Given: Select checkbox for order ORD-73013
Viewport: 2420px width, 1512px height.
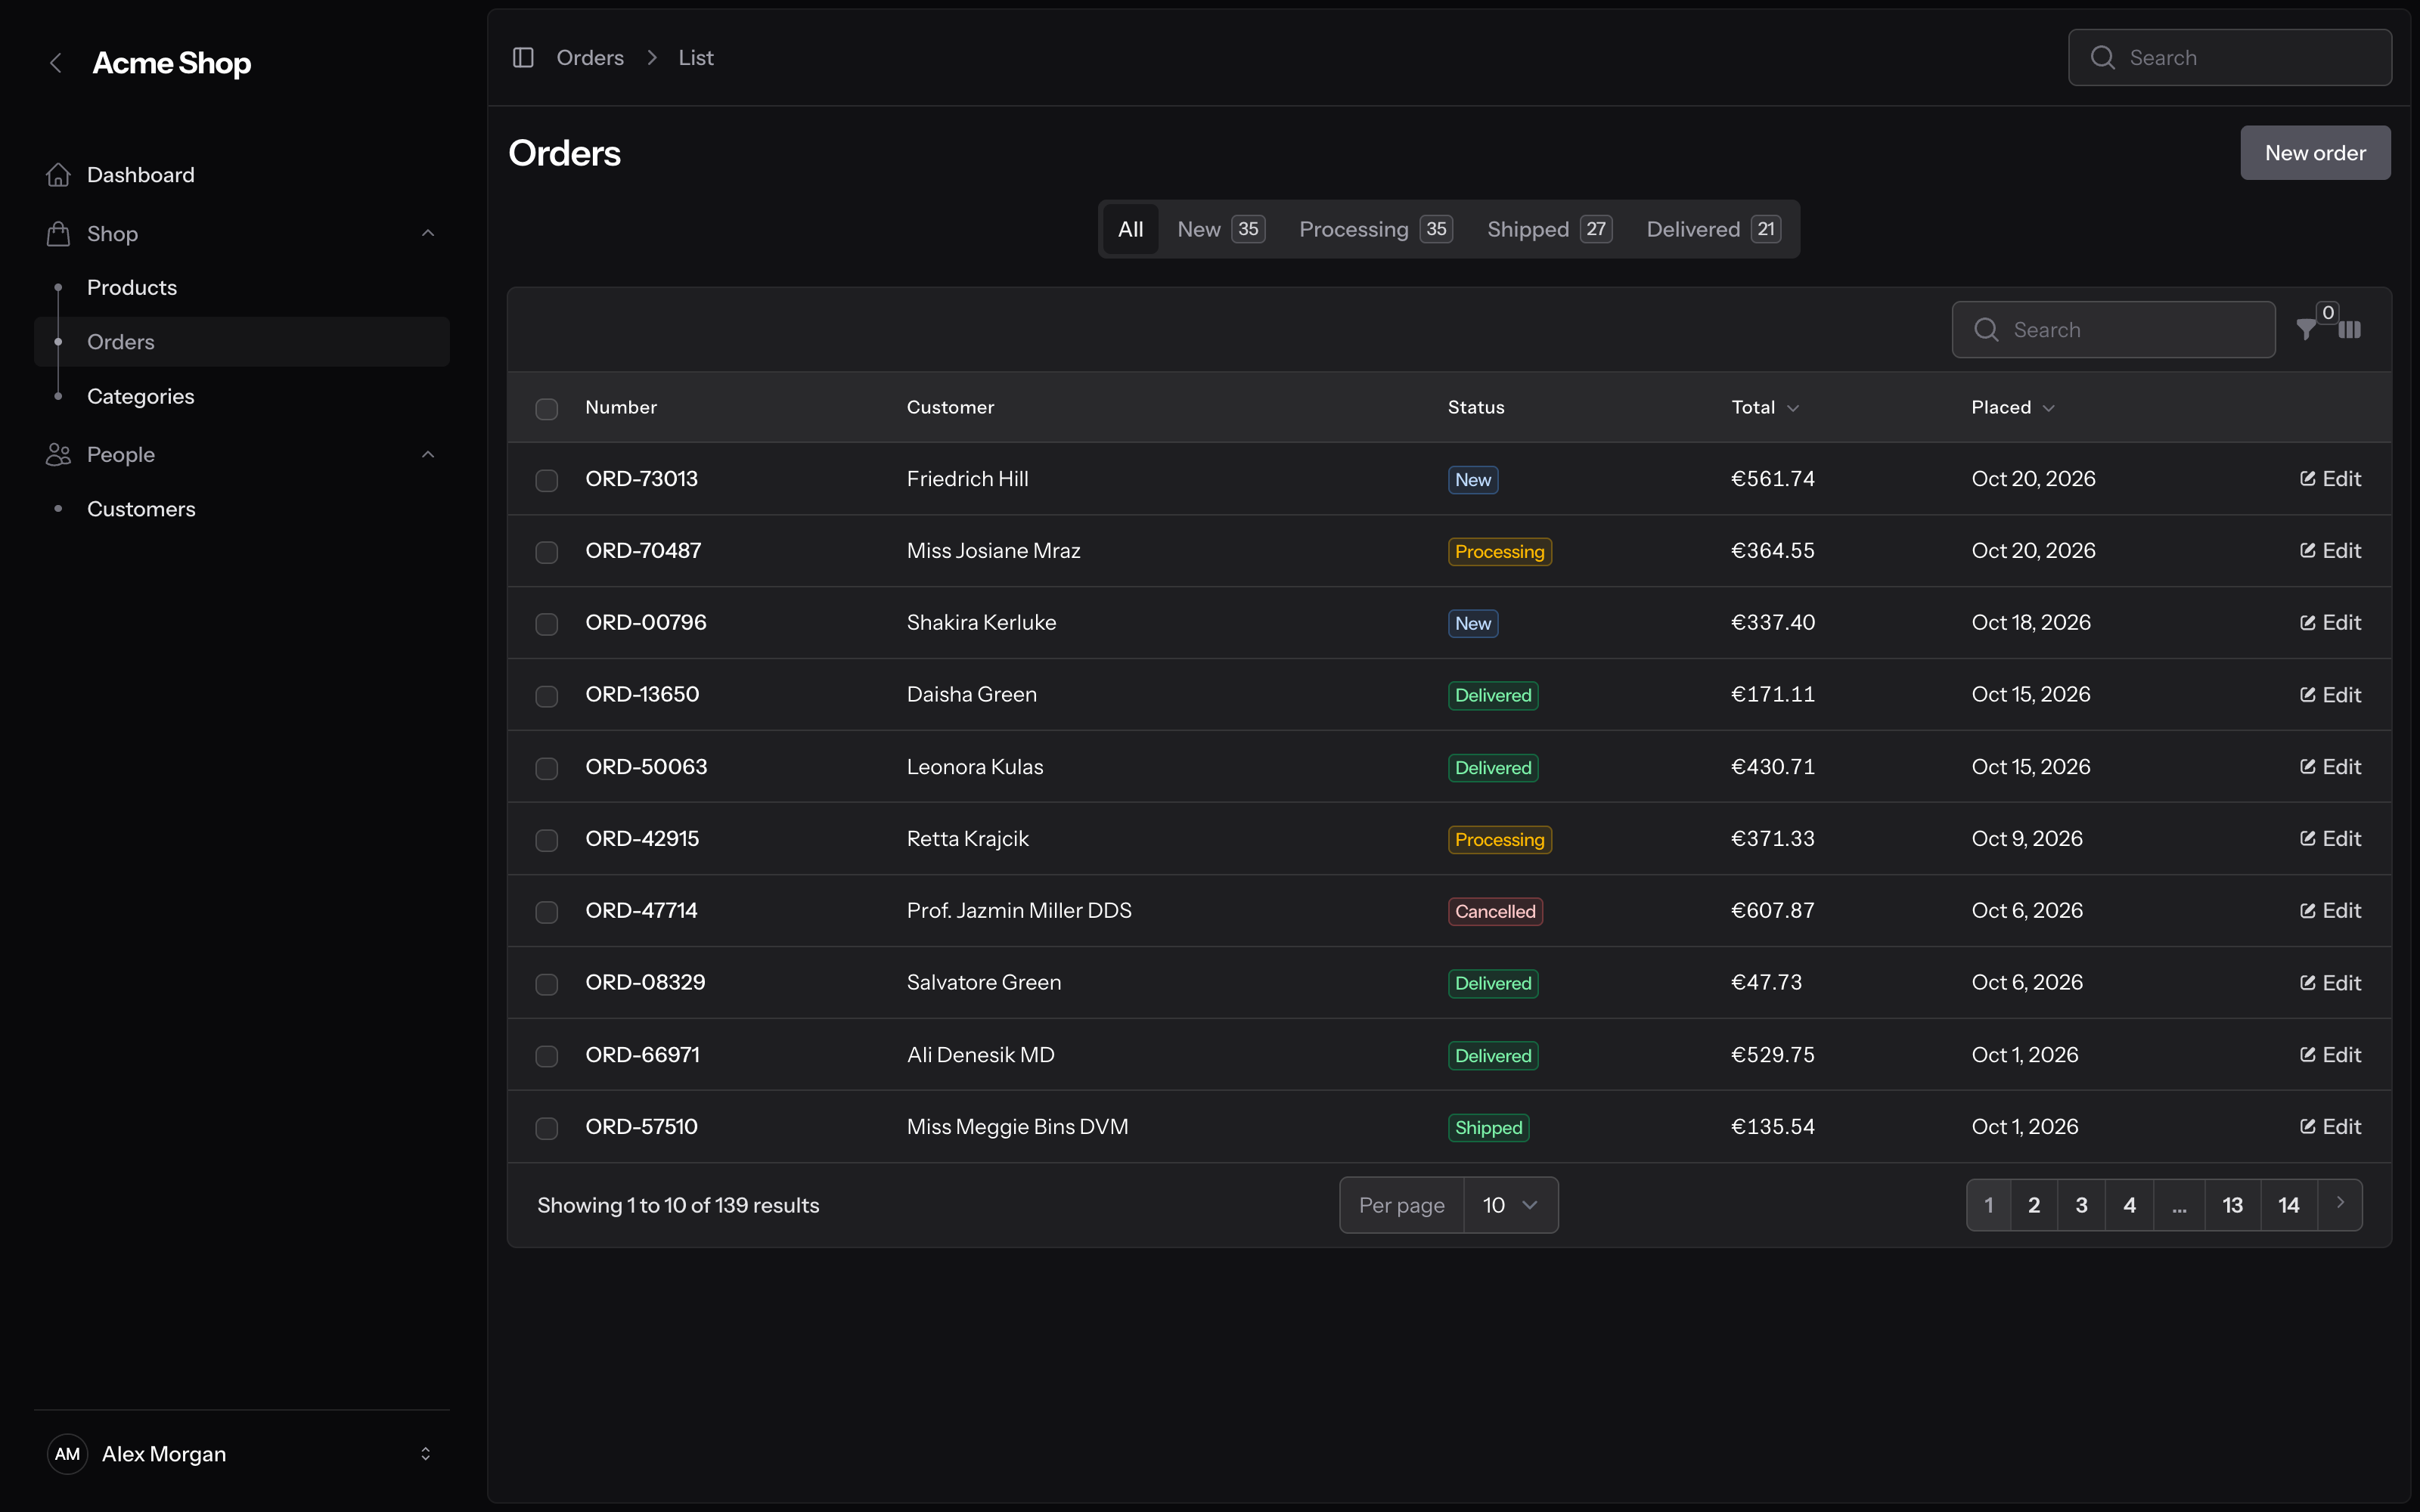Looking at the screenshot, I should [x=547, y=481].
